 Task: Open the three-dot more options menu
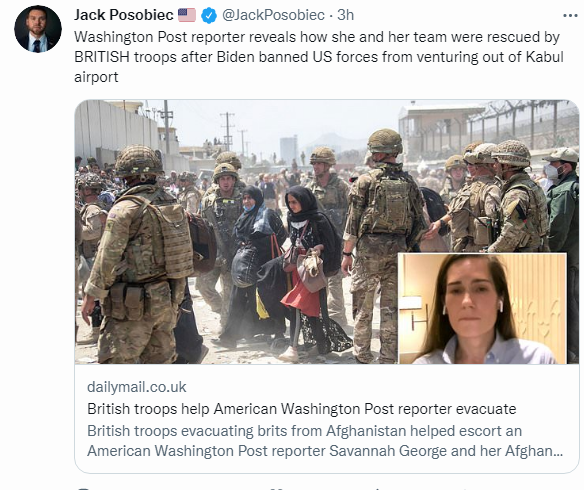[570, 16]
